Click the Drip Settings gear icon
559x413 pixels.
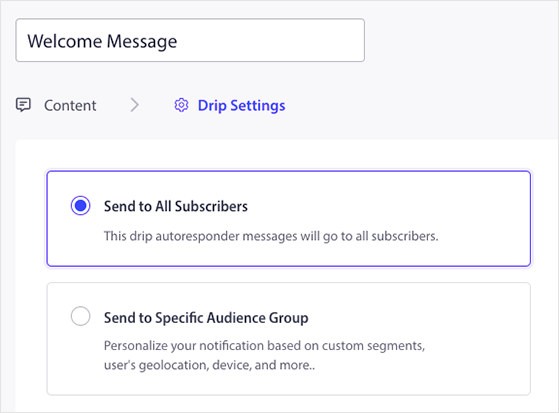181,105
